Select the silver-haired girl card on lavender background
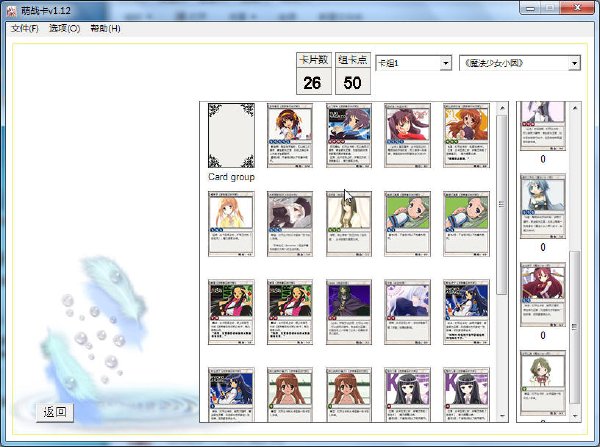600x447 pixels. [408, 312]
